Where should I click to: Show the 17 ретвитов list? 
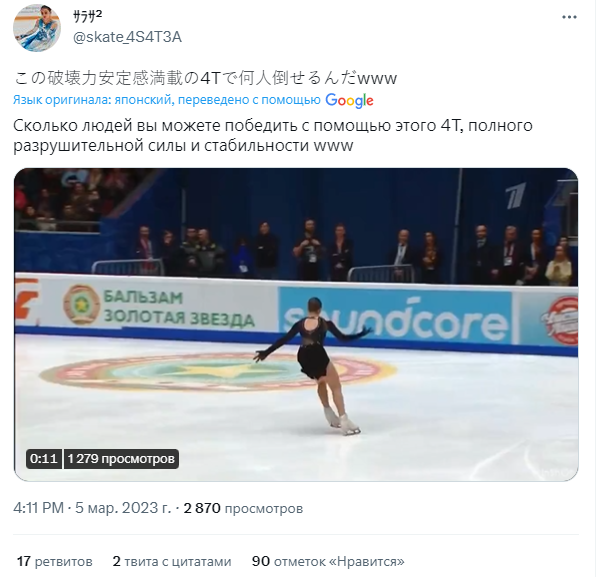(x=55, y=561)
